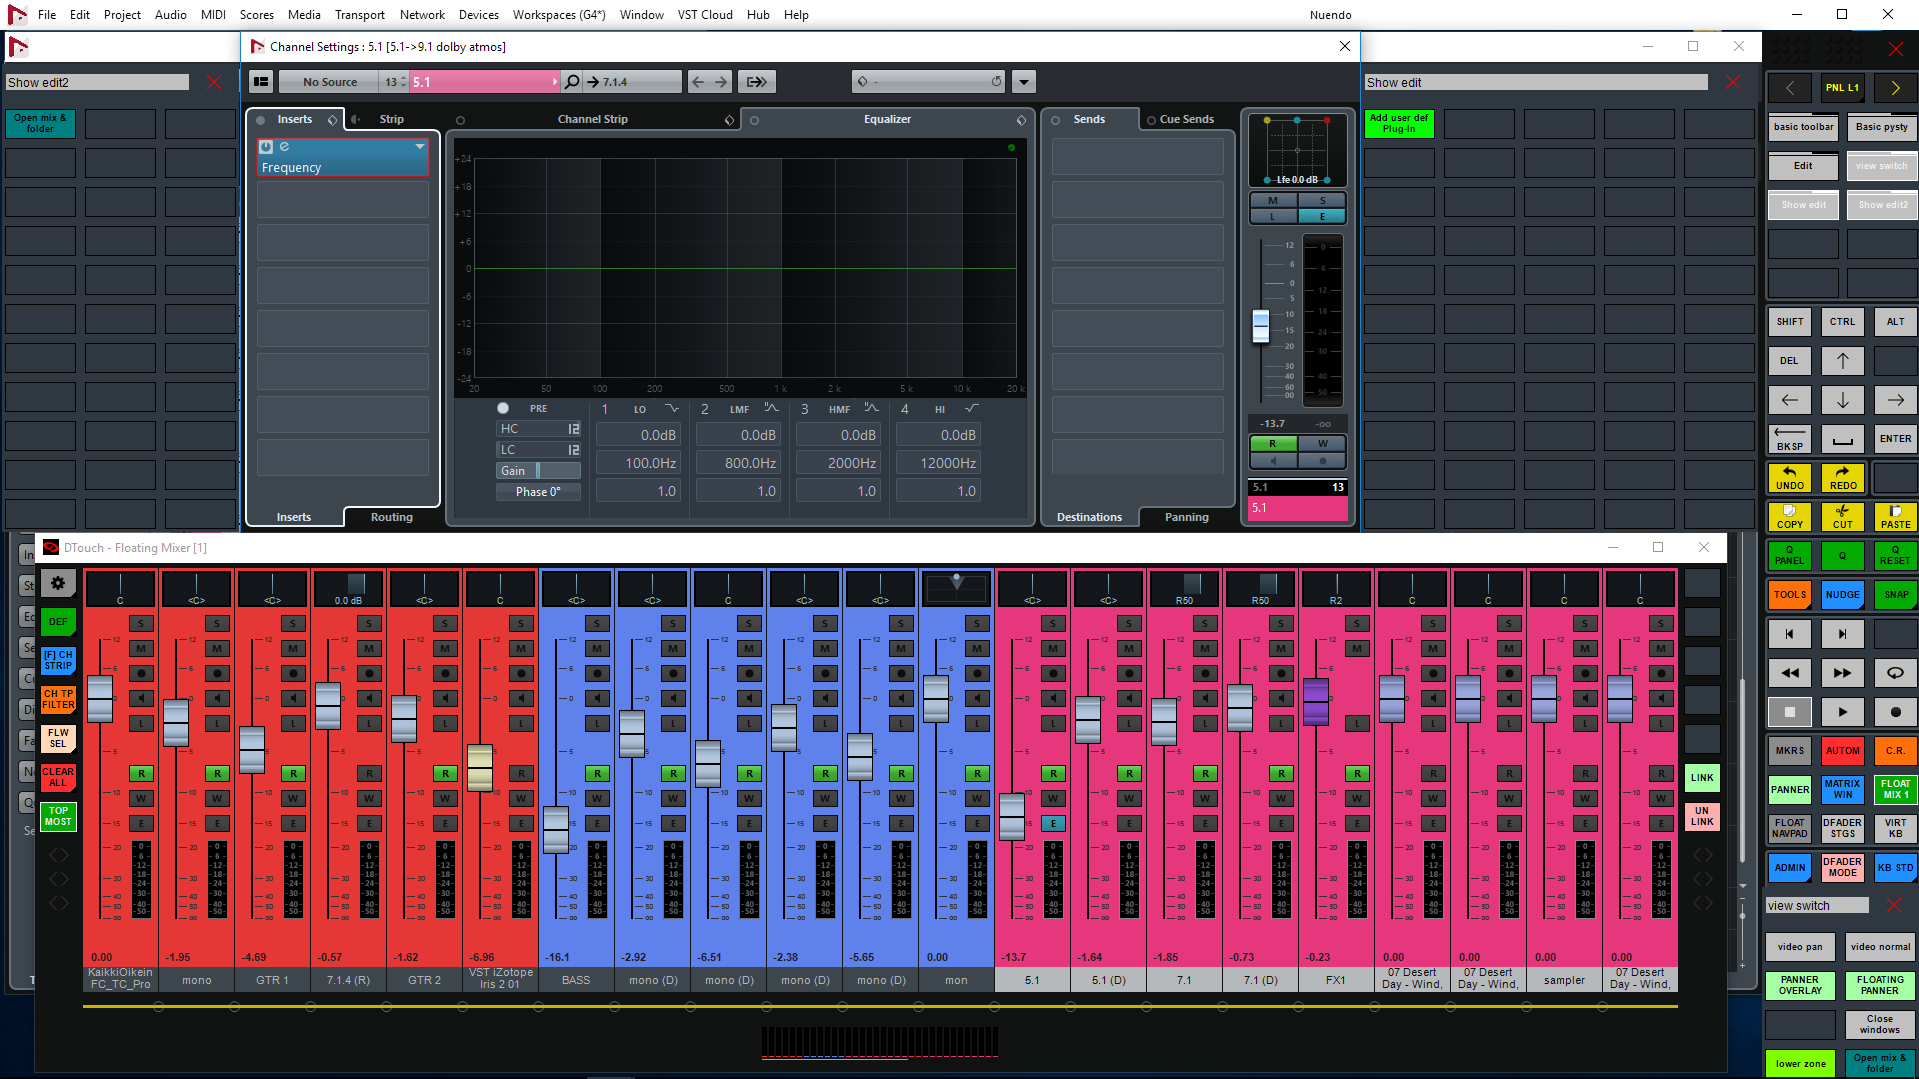Open the HC high-cut slope selector
Image resolution: width=1919 pixels, height=1079 pixels.
click(574, 429)
